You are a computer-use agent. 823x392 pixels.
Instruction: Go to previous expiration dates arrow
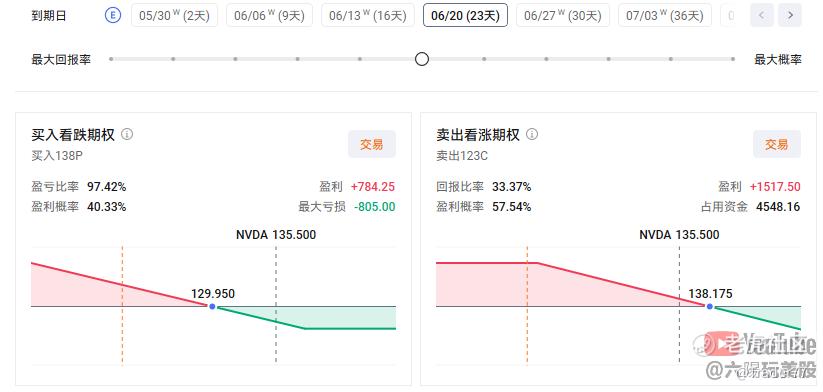(762, 16)
